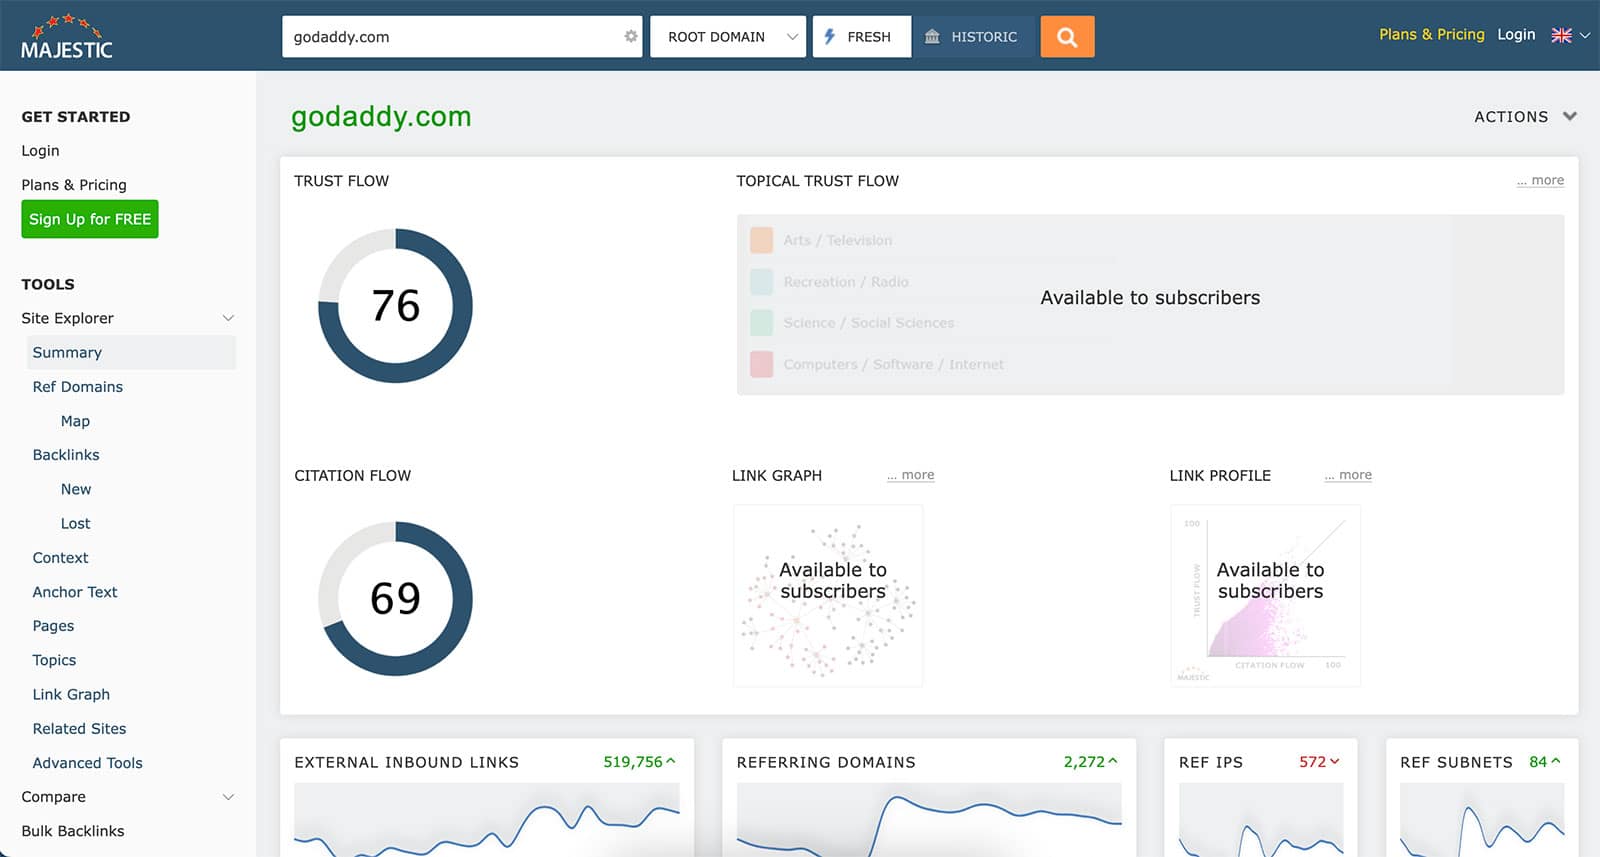1600x857 pixels.
Task: Click the Link Profile more link
Action: coord(1348,475)
